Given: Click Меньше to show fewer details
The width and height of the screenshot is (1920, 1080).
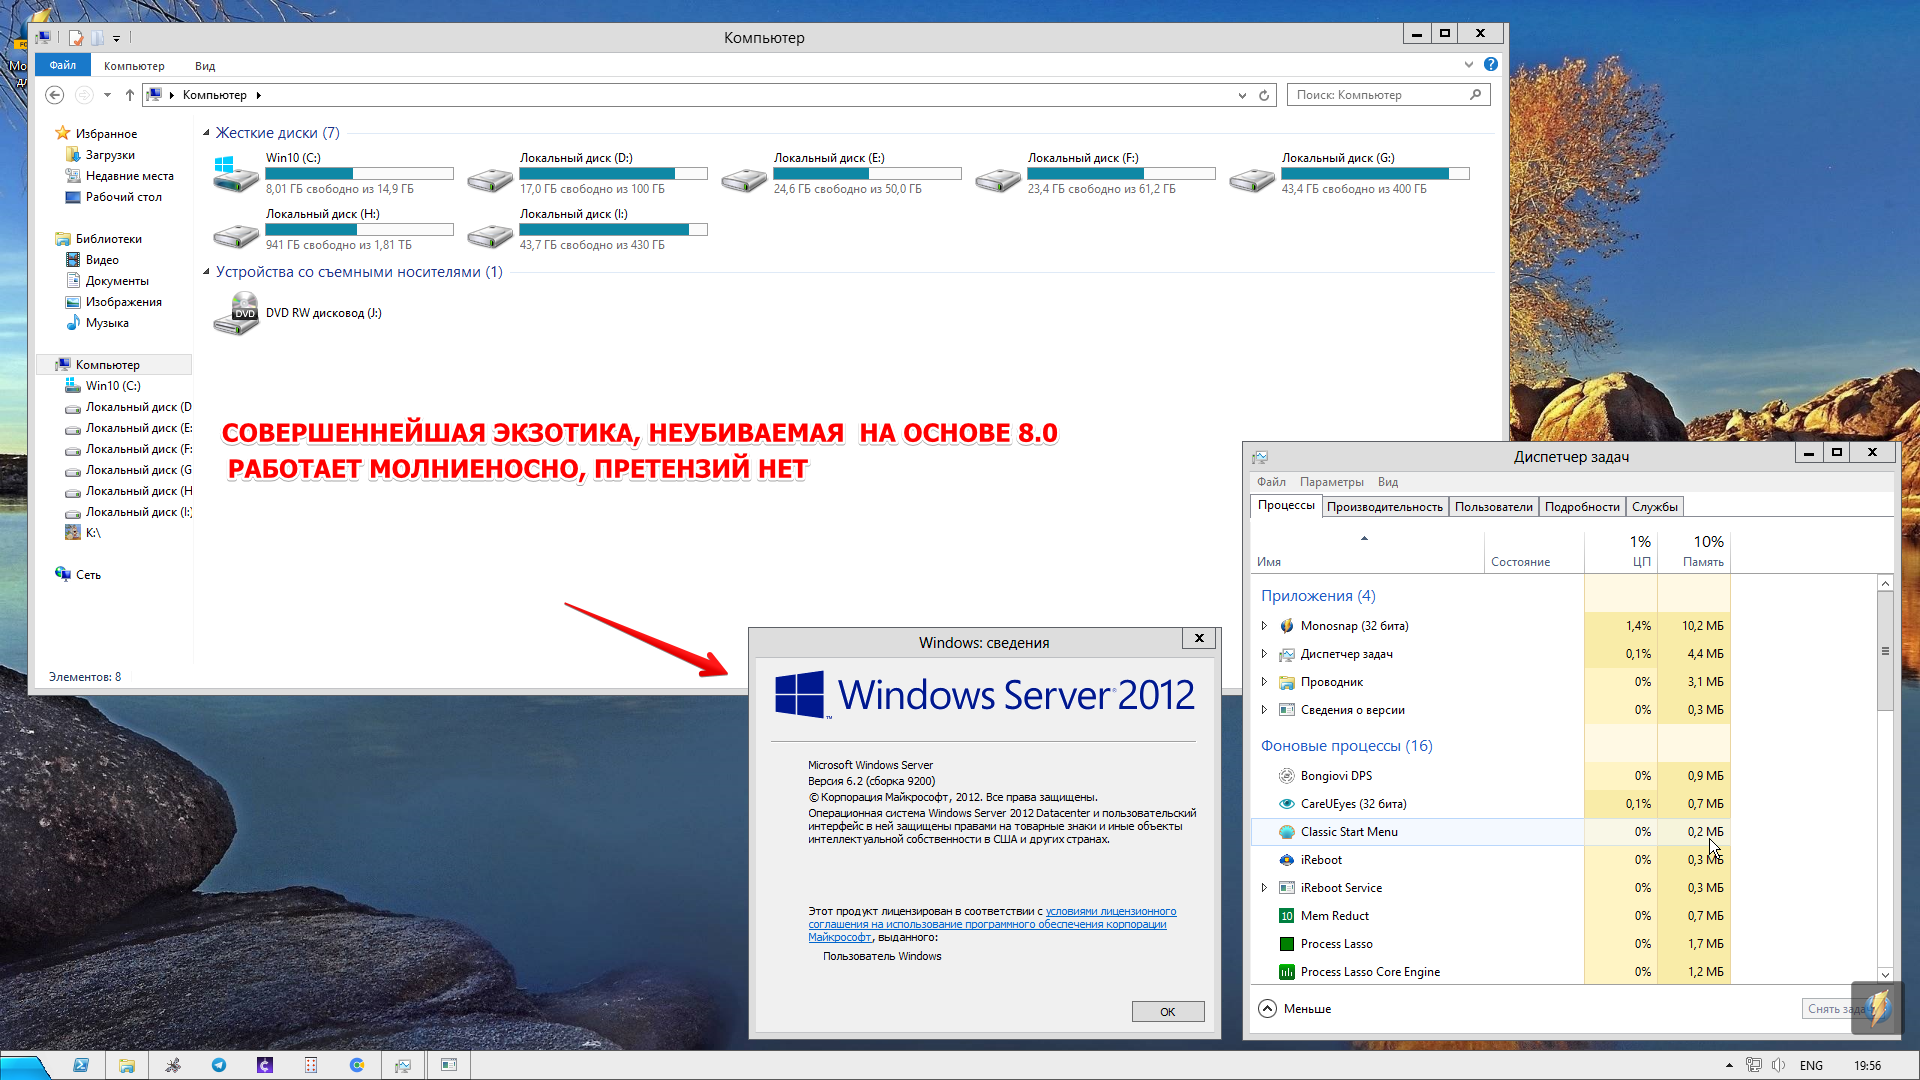Looking at the screenshot, I should [1295, 1009].
